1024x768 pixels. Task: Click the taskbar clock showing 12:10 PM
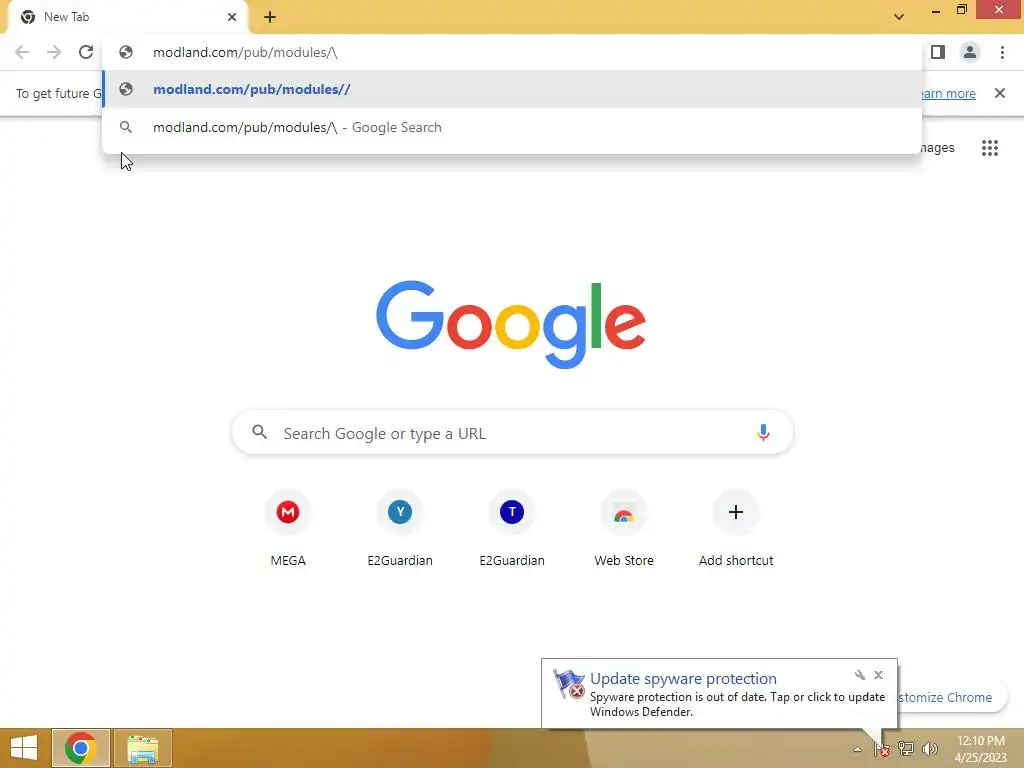981,749
